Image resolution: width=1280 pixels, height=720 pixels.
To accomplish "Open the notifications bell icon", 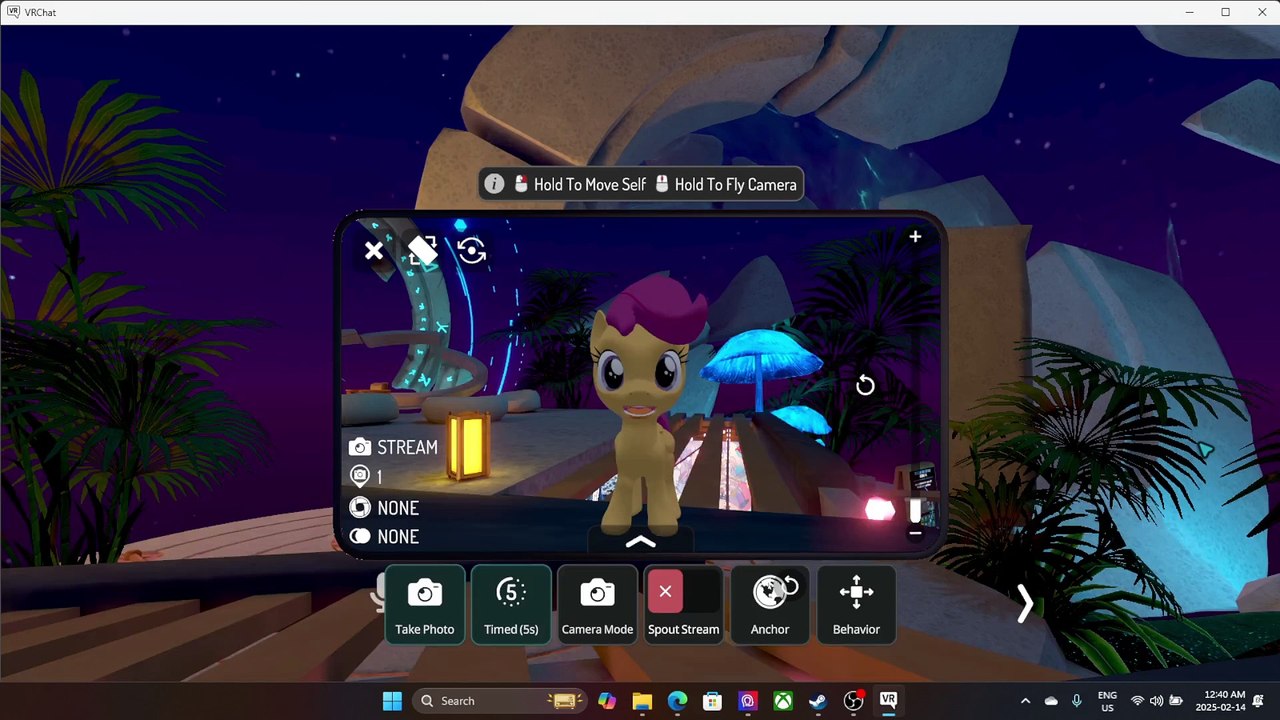I will [1260, 701].
